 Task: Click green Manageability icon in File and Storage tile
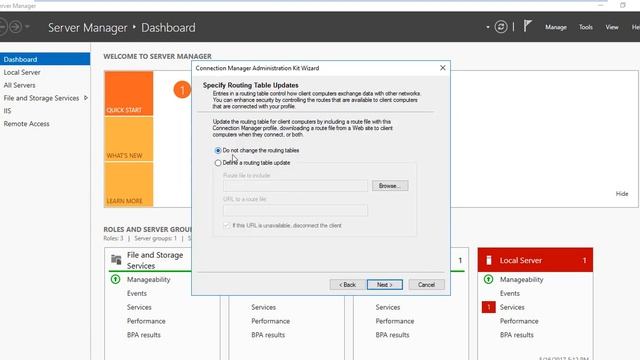(116, 280)
